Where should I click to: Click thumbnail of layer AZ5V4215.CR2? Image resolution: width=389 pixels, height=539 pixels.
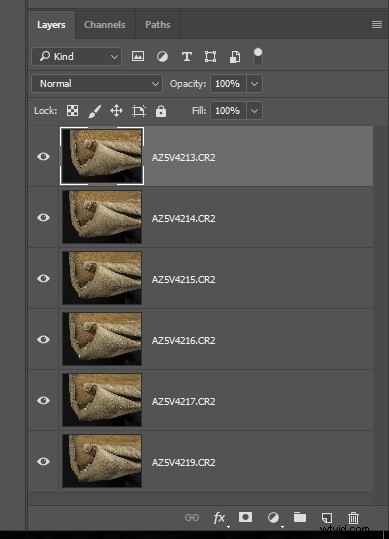point(102,278)
